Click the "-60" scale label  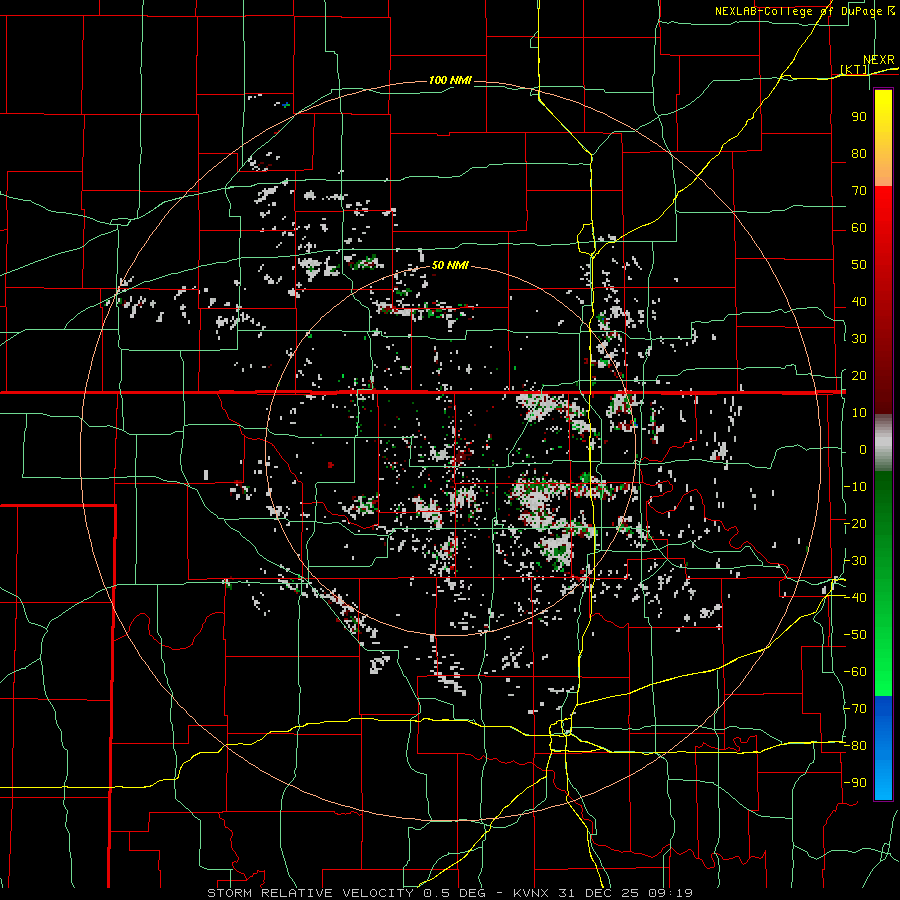tap(855, 672)
